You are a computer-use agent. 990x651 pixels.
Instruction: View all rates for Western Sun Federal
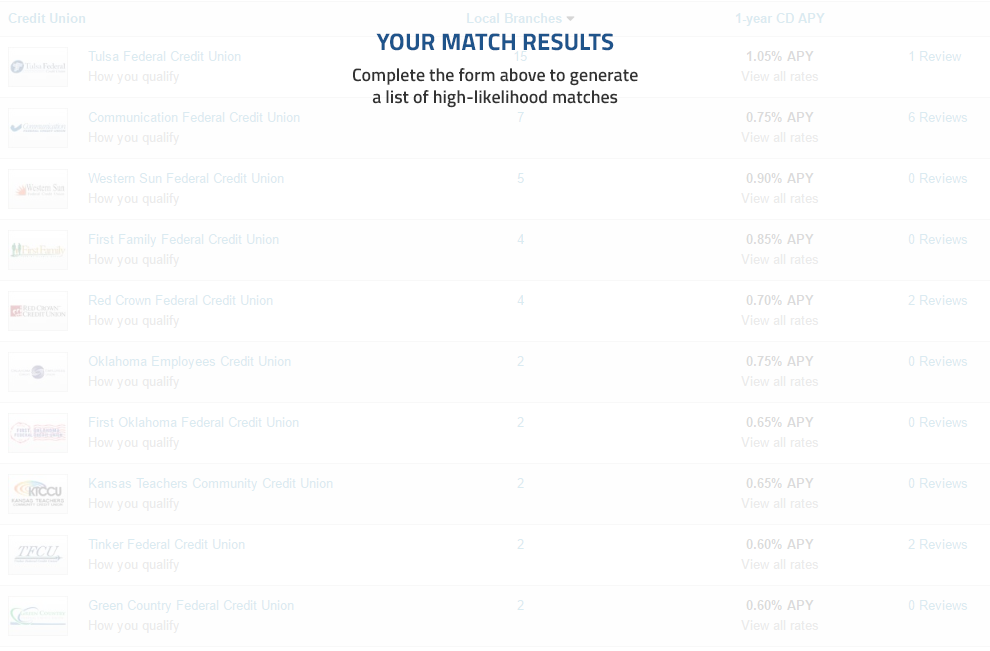(780, 198)
